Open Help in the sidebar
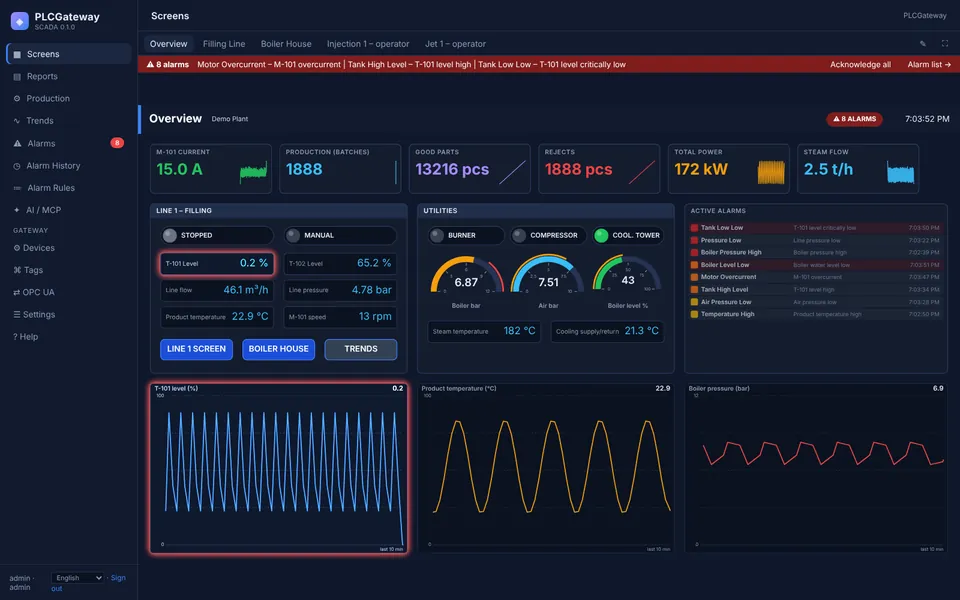Screen dimensions: 960x600 [x=69, y=337]
